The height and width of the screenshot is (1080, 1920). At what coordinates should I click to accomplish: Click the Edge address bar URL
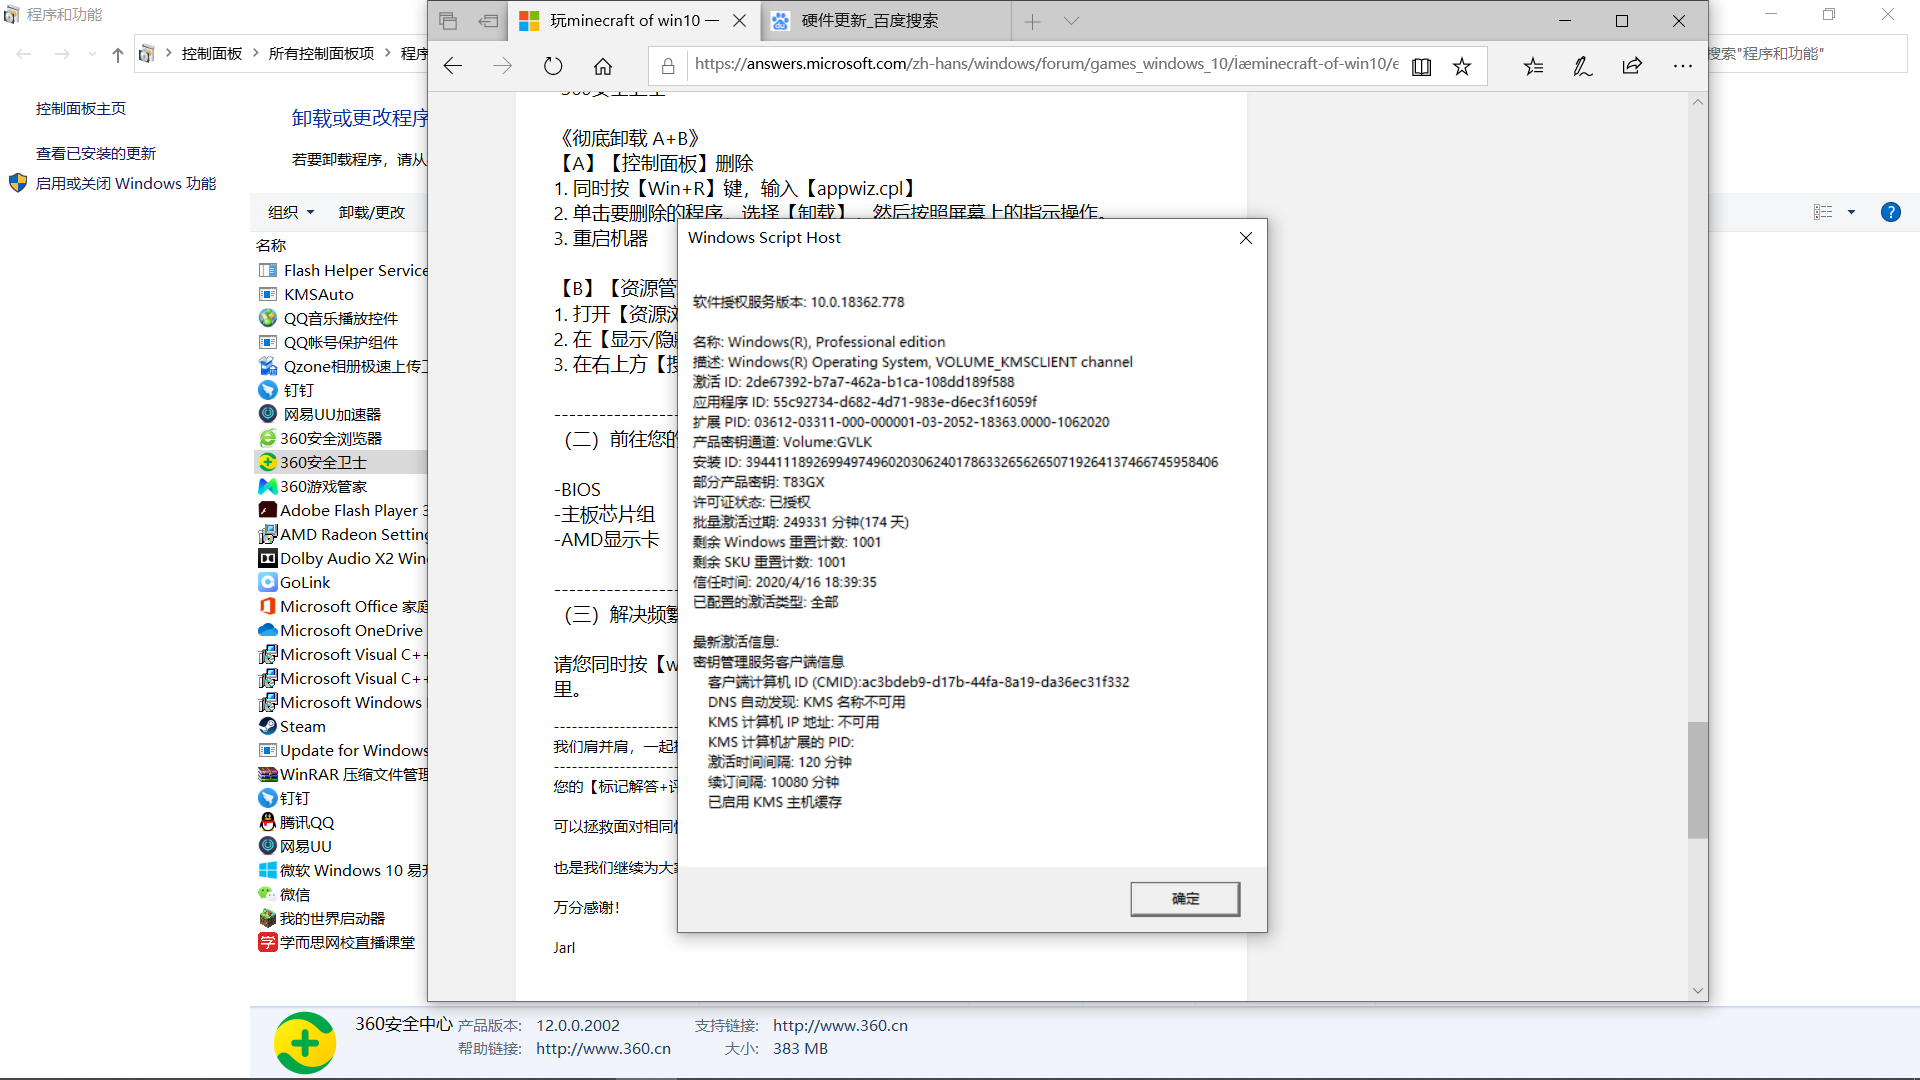1046,64
